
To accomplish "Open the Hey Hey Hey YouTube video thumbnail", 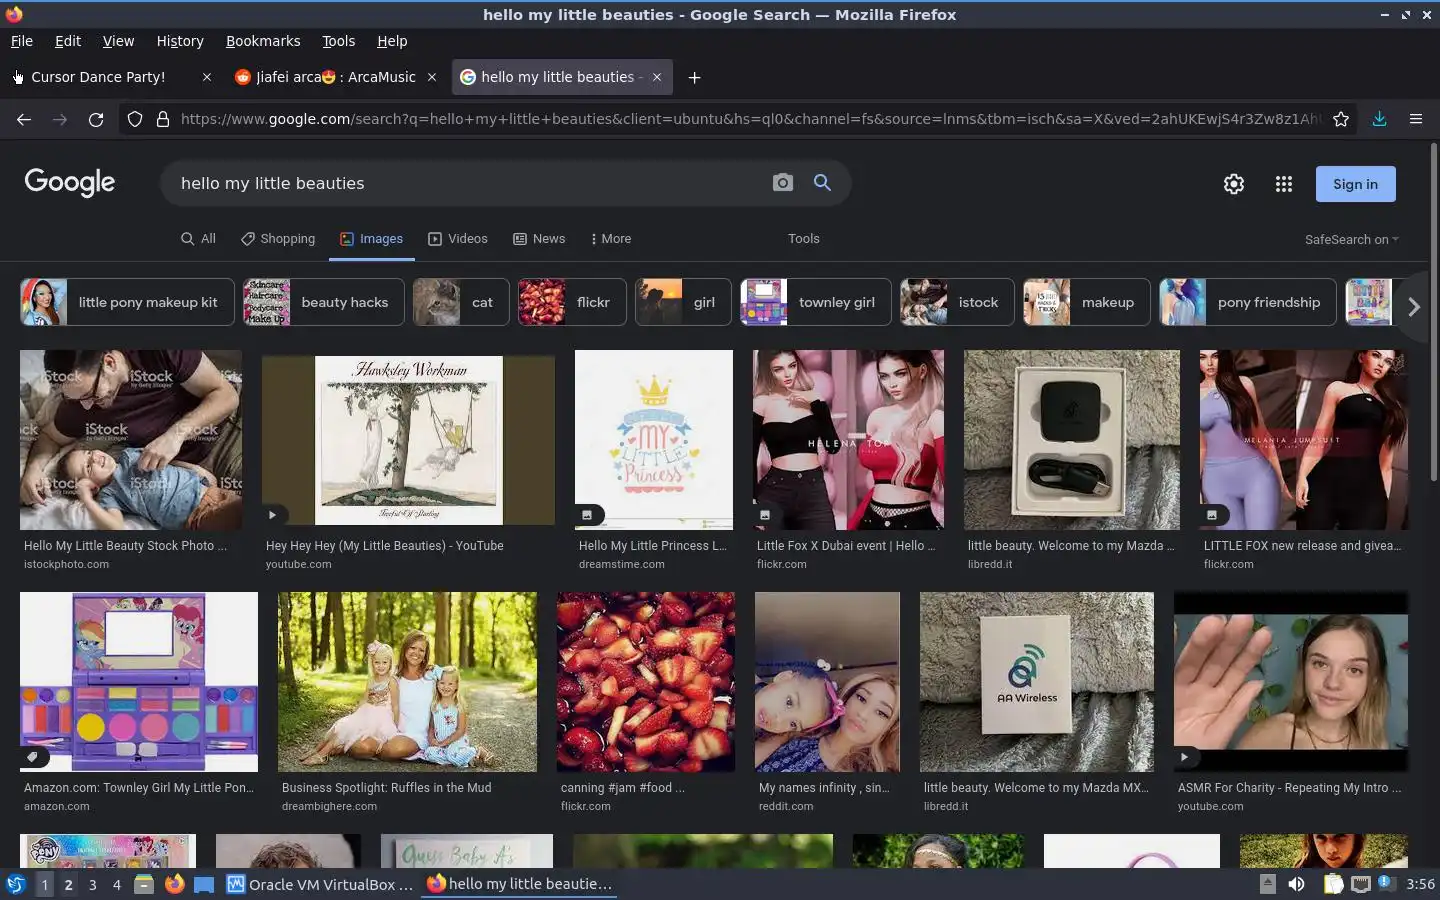I will [408, 440].
